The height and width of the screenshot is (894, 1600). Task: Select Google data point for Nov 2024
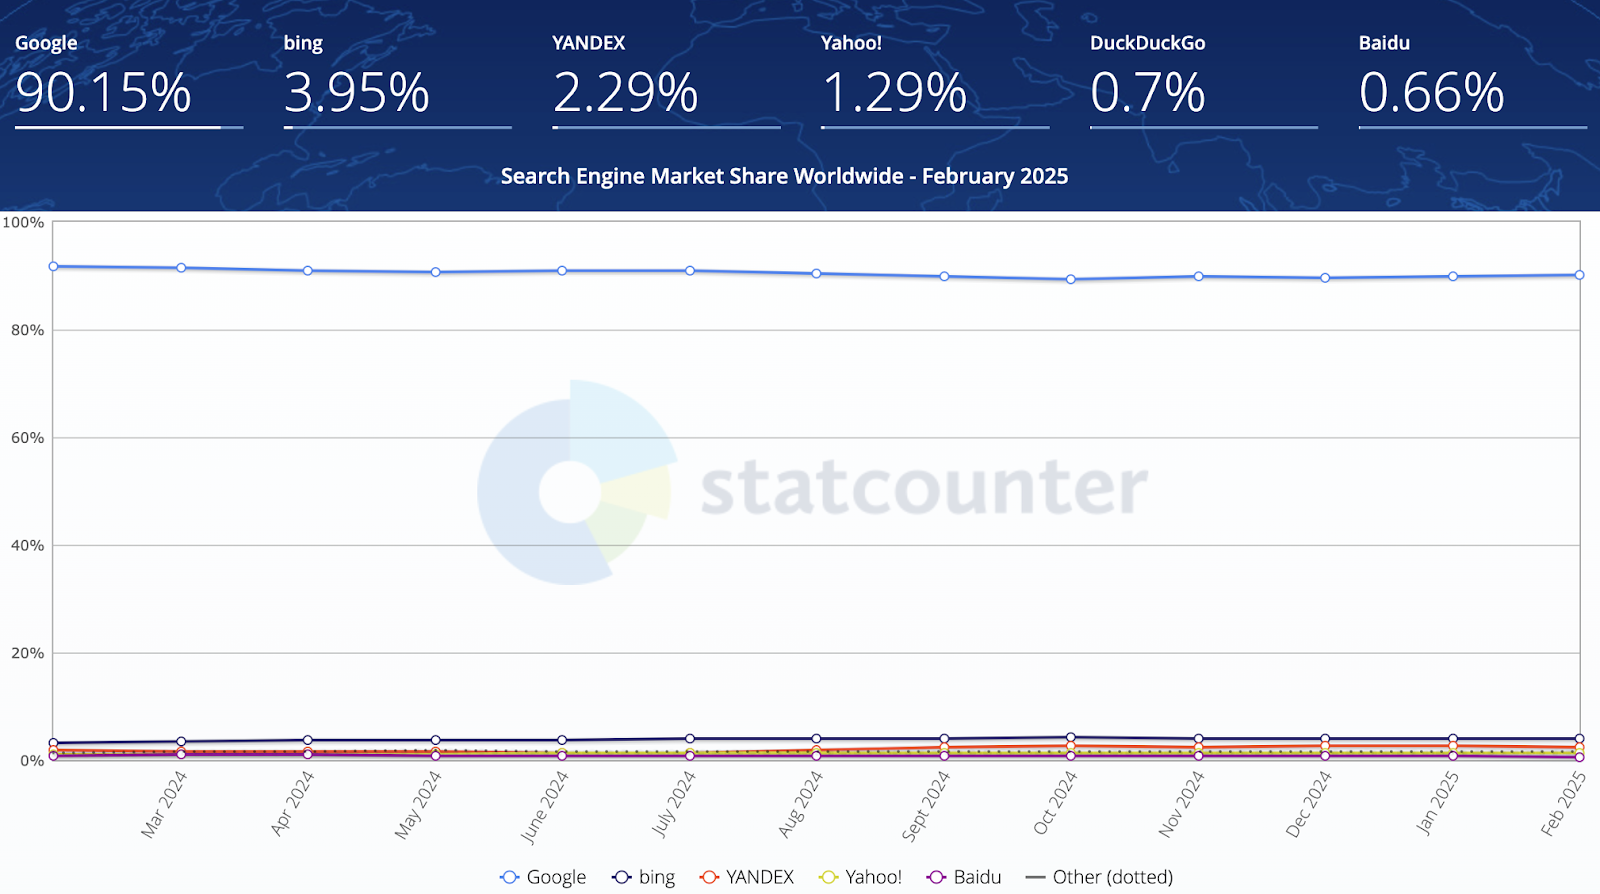[x=1198, y=276]
